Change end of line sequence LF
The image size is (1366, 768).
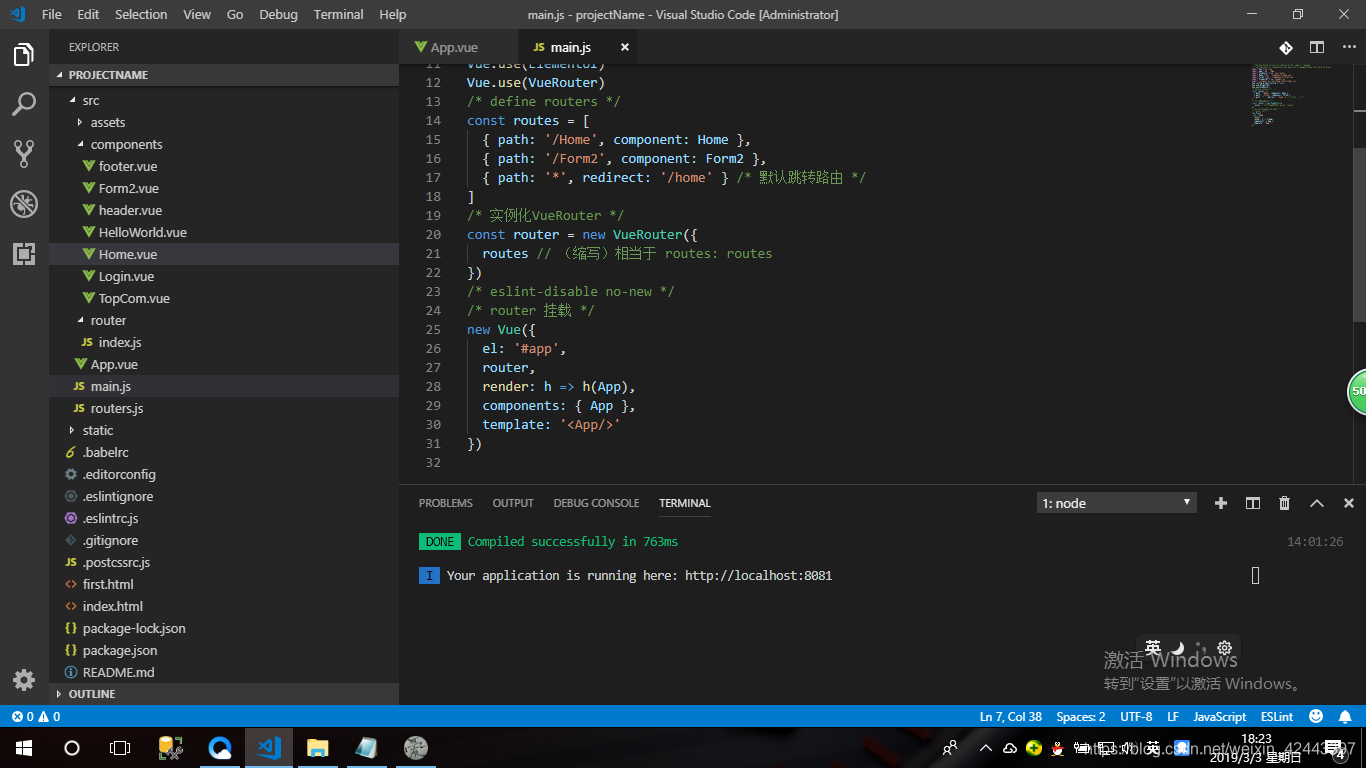tap(1173, 716)
